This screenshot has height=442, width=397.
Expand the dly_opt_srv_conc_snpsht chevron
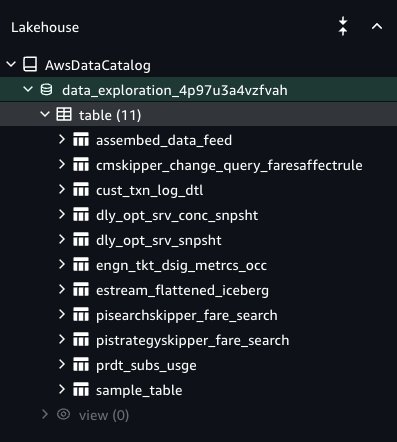click(x=62, y=214)
